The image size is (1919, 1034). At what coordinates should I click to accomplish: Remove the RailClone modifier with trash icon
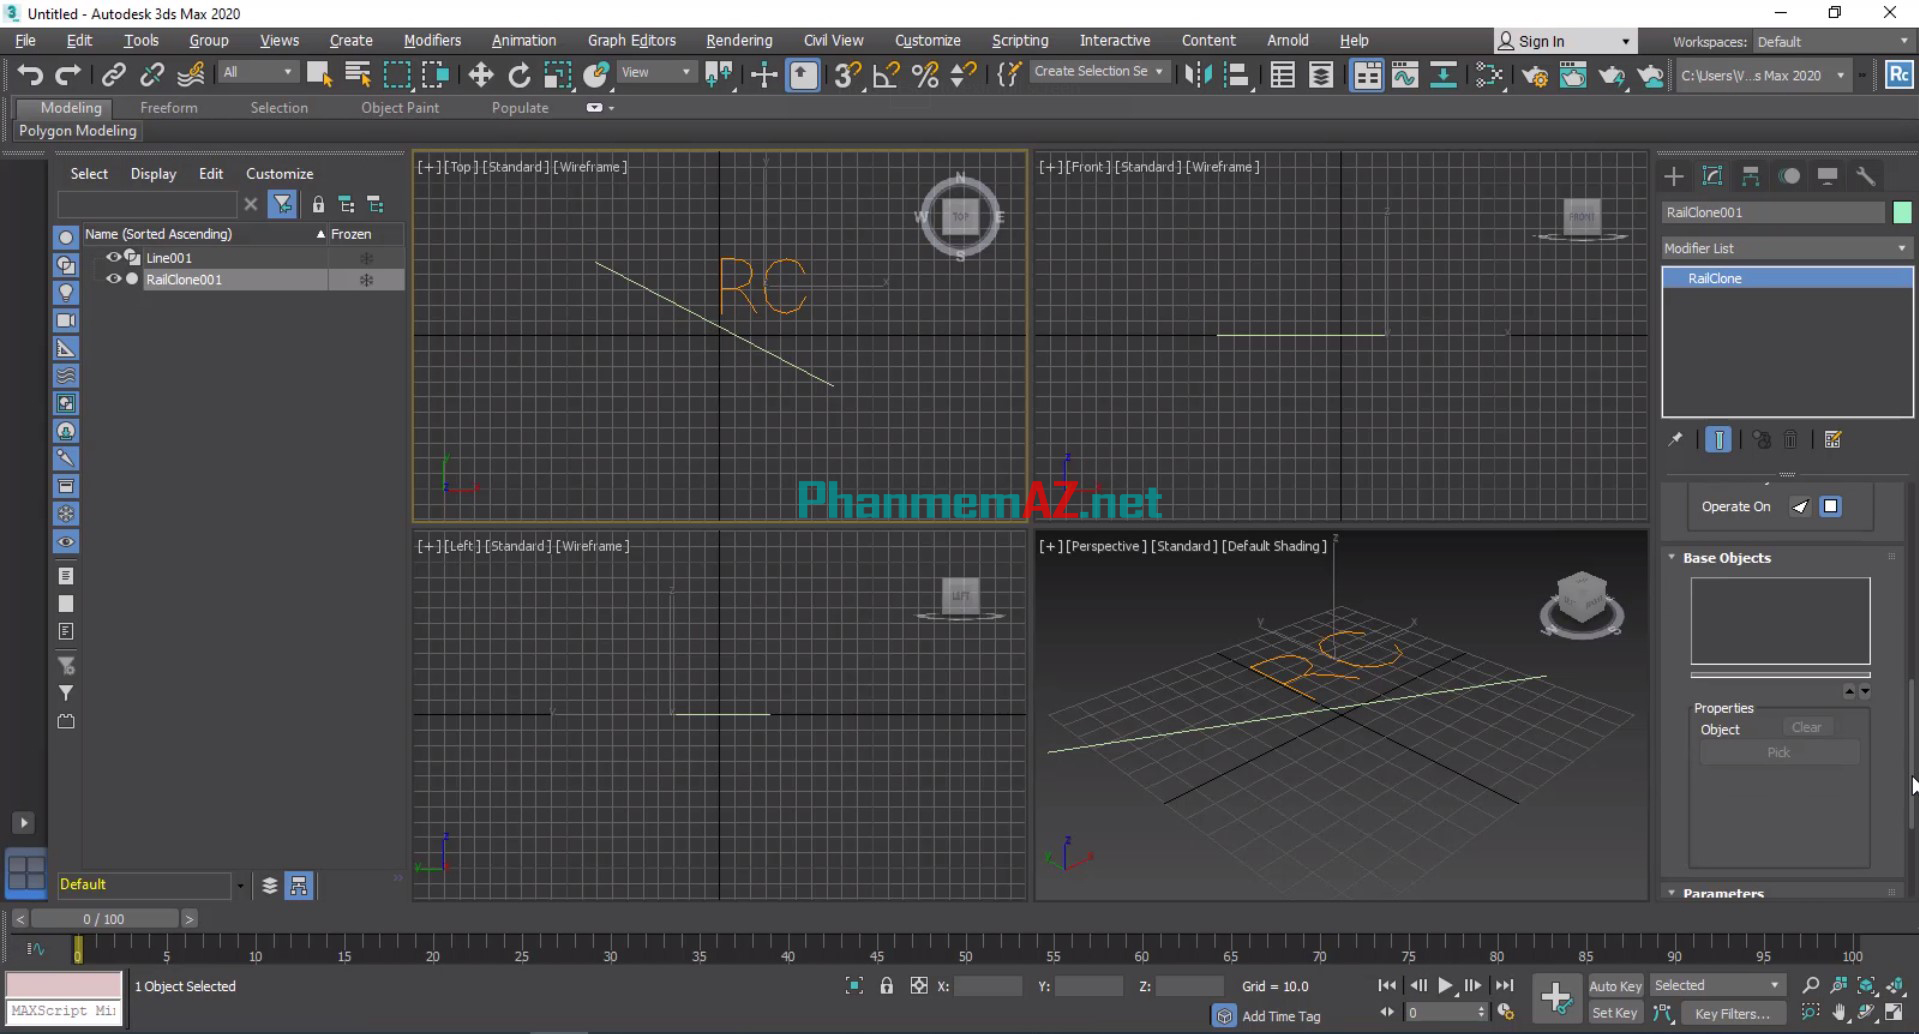(1791, 440)
